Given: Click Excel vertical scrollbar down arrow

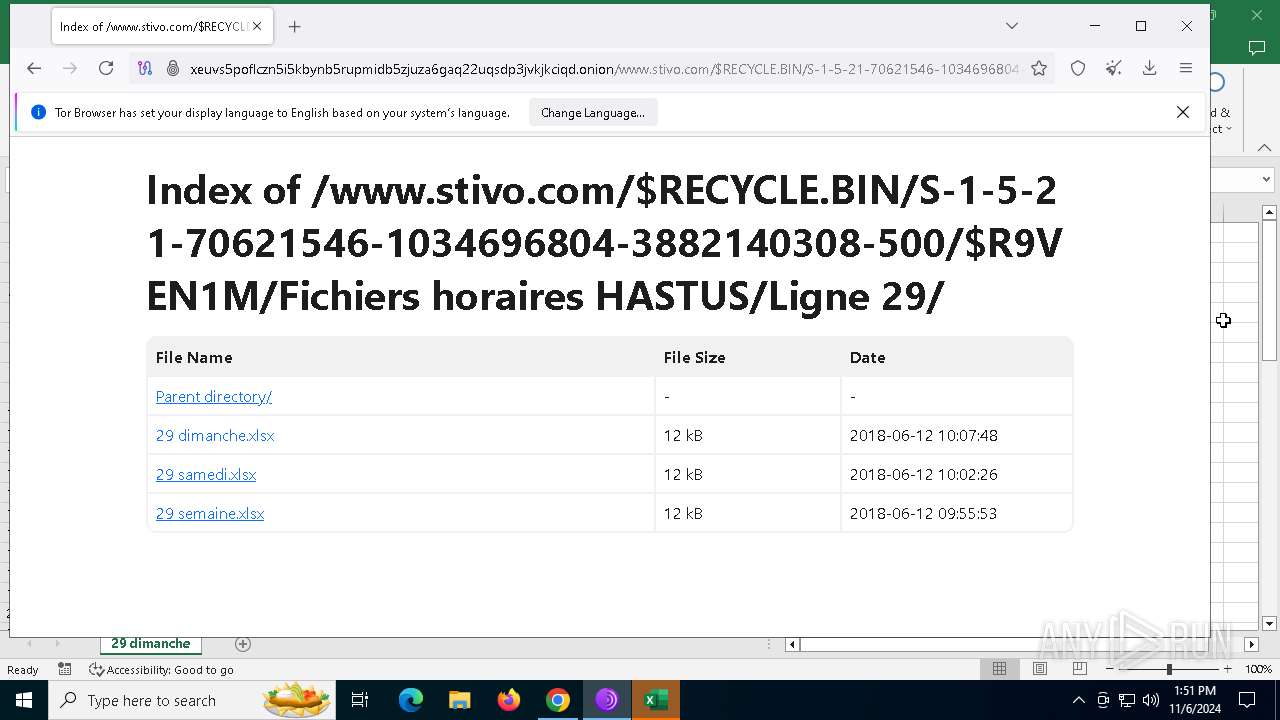Looking at the screenshot, I should 1269,623.
